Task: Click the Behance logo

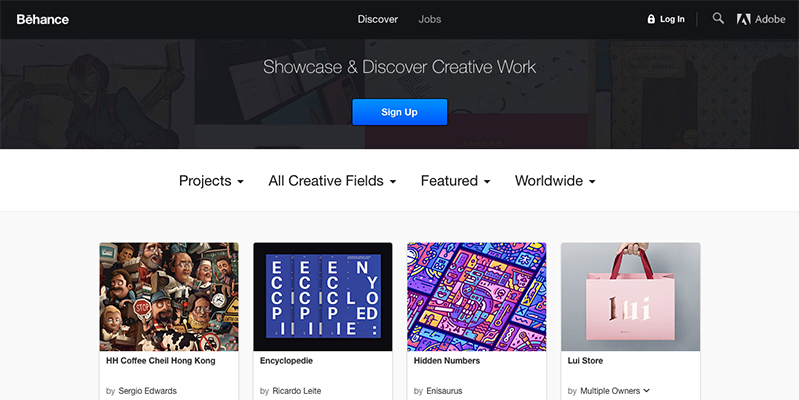Action: coord(43,19)
